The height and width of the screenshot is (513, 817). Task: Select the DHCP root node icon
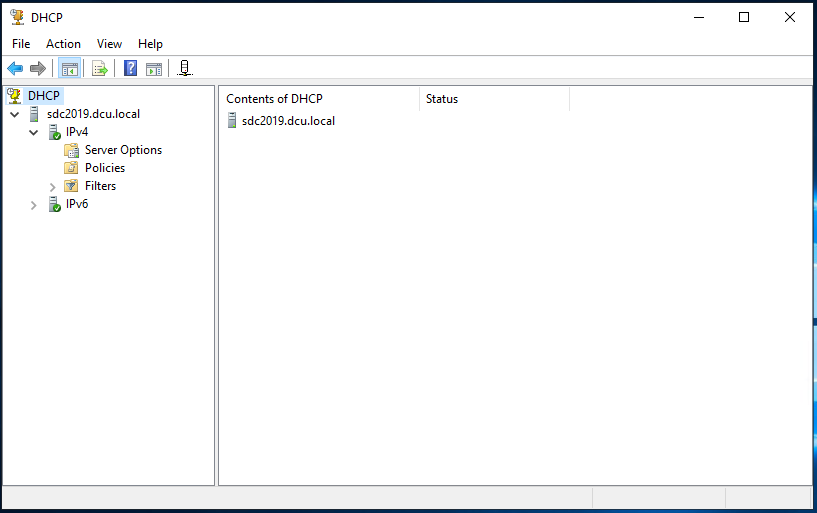tap(14, 96)
